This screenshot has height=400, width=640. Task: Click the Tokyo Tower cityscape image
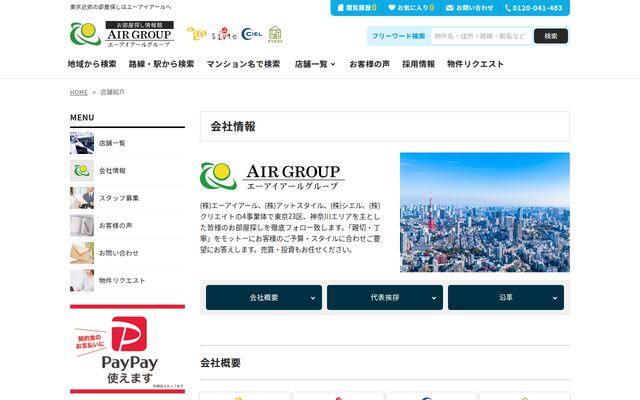[485, 212]
